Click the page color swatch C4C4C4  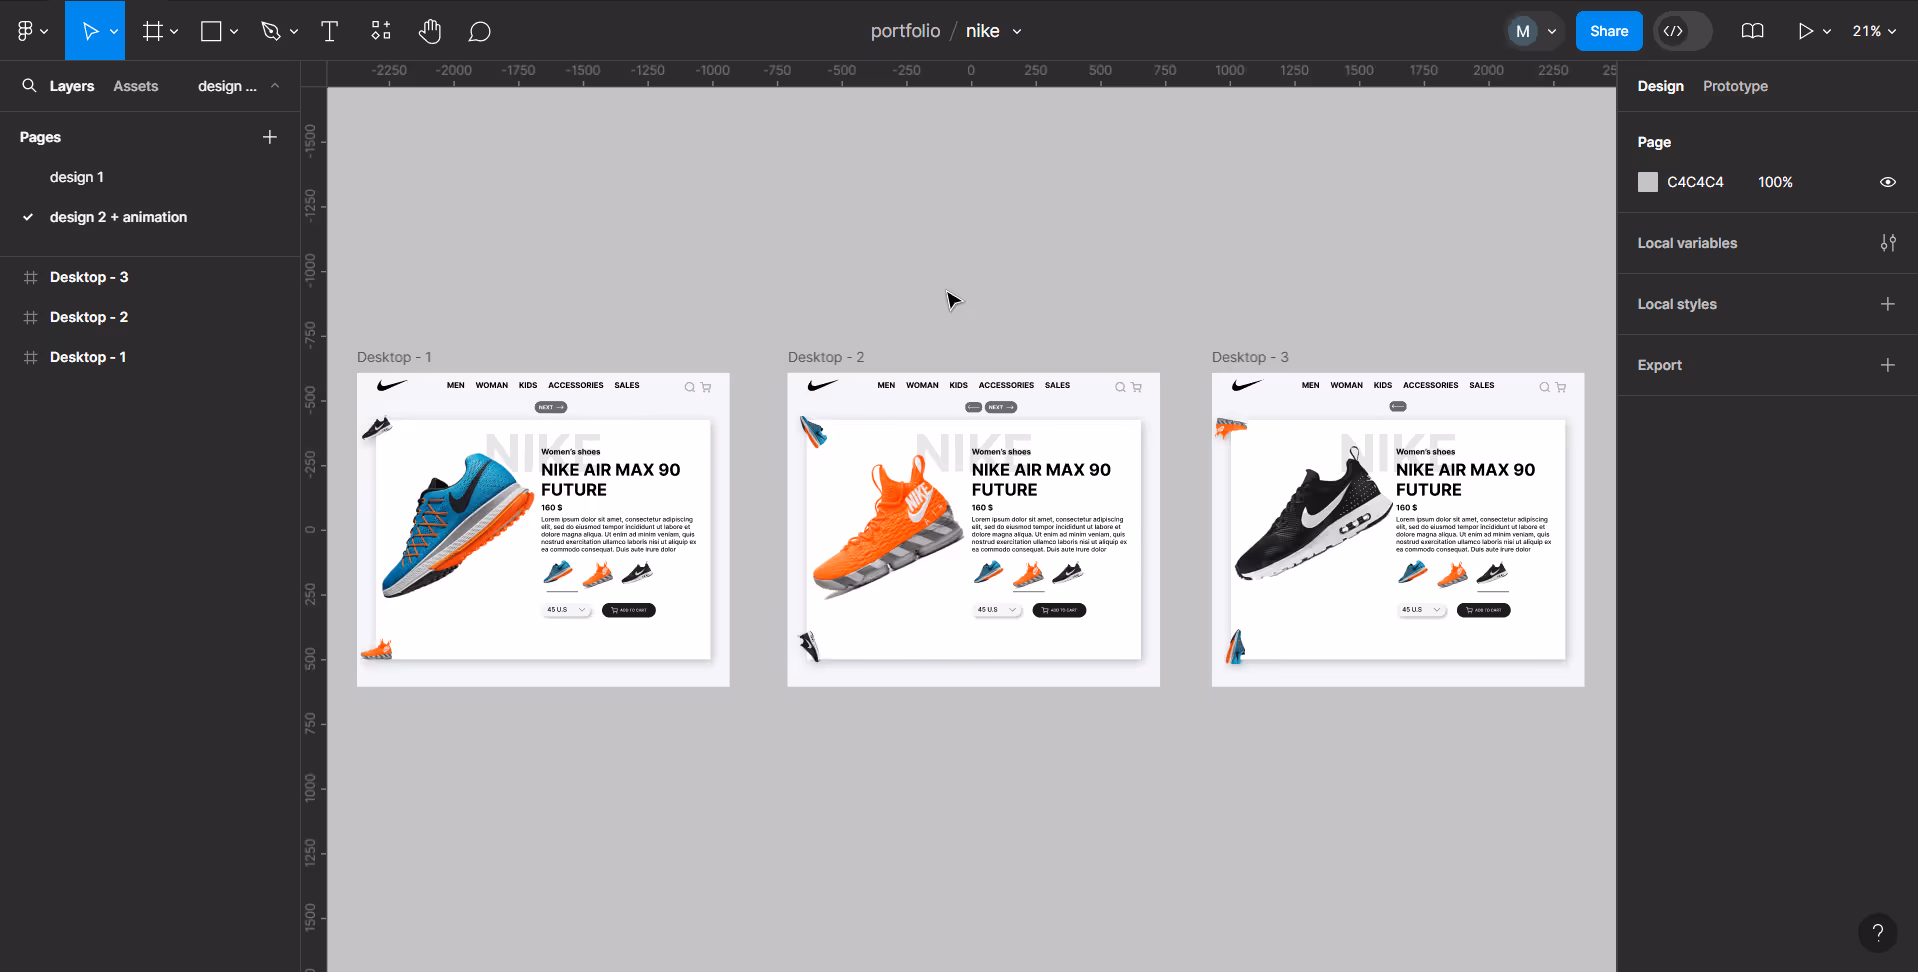click(x=1648, y=182)
